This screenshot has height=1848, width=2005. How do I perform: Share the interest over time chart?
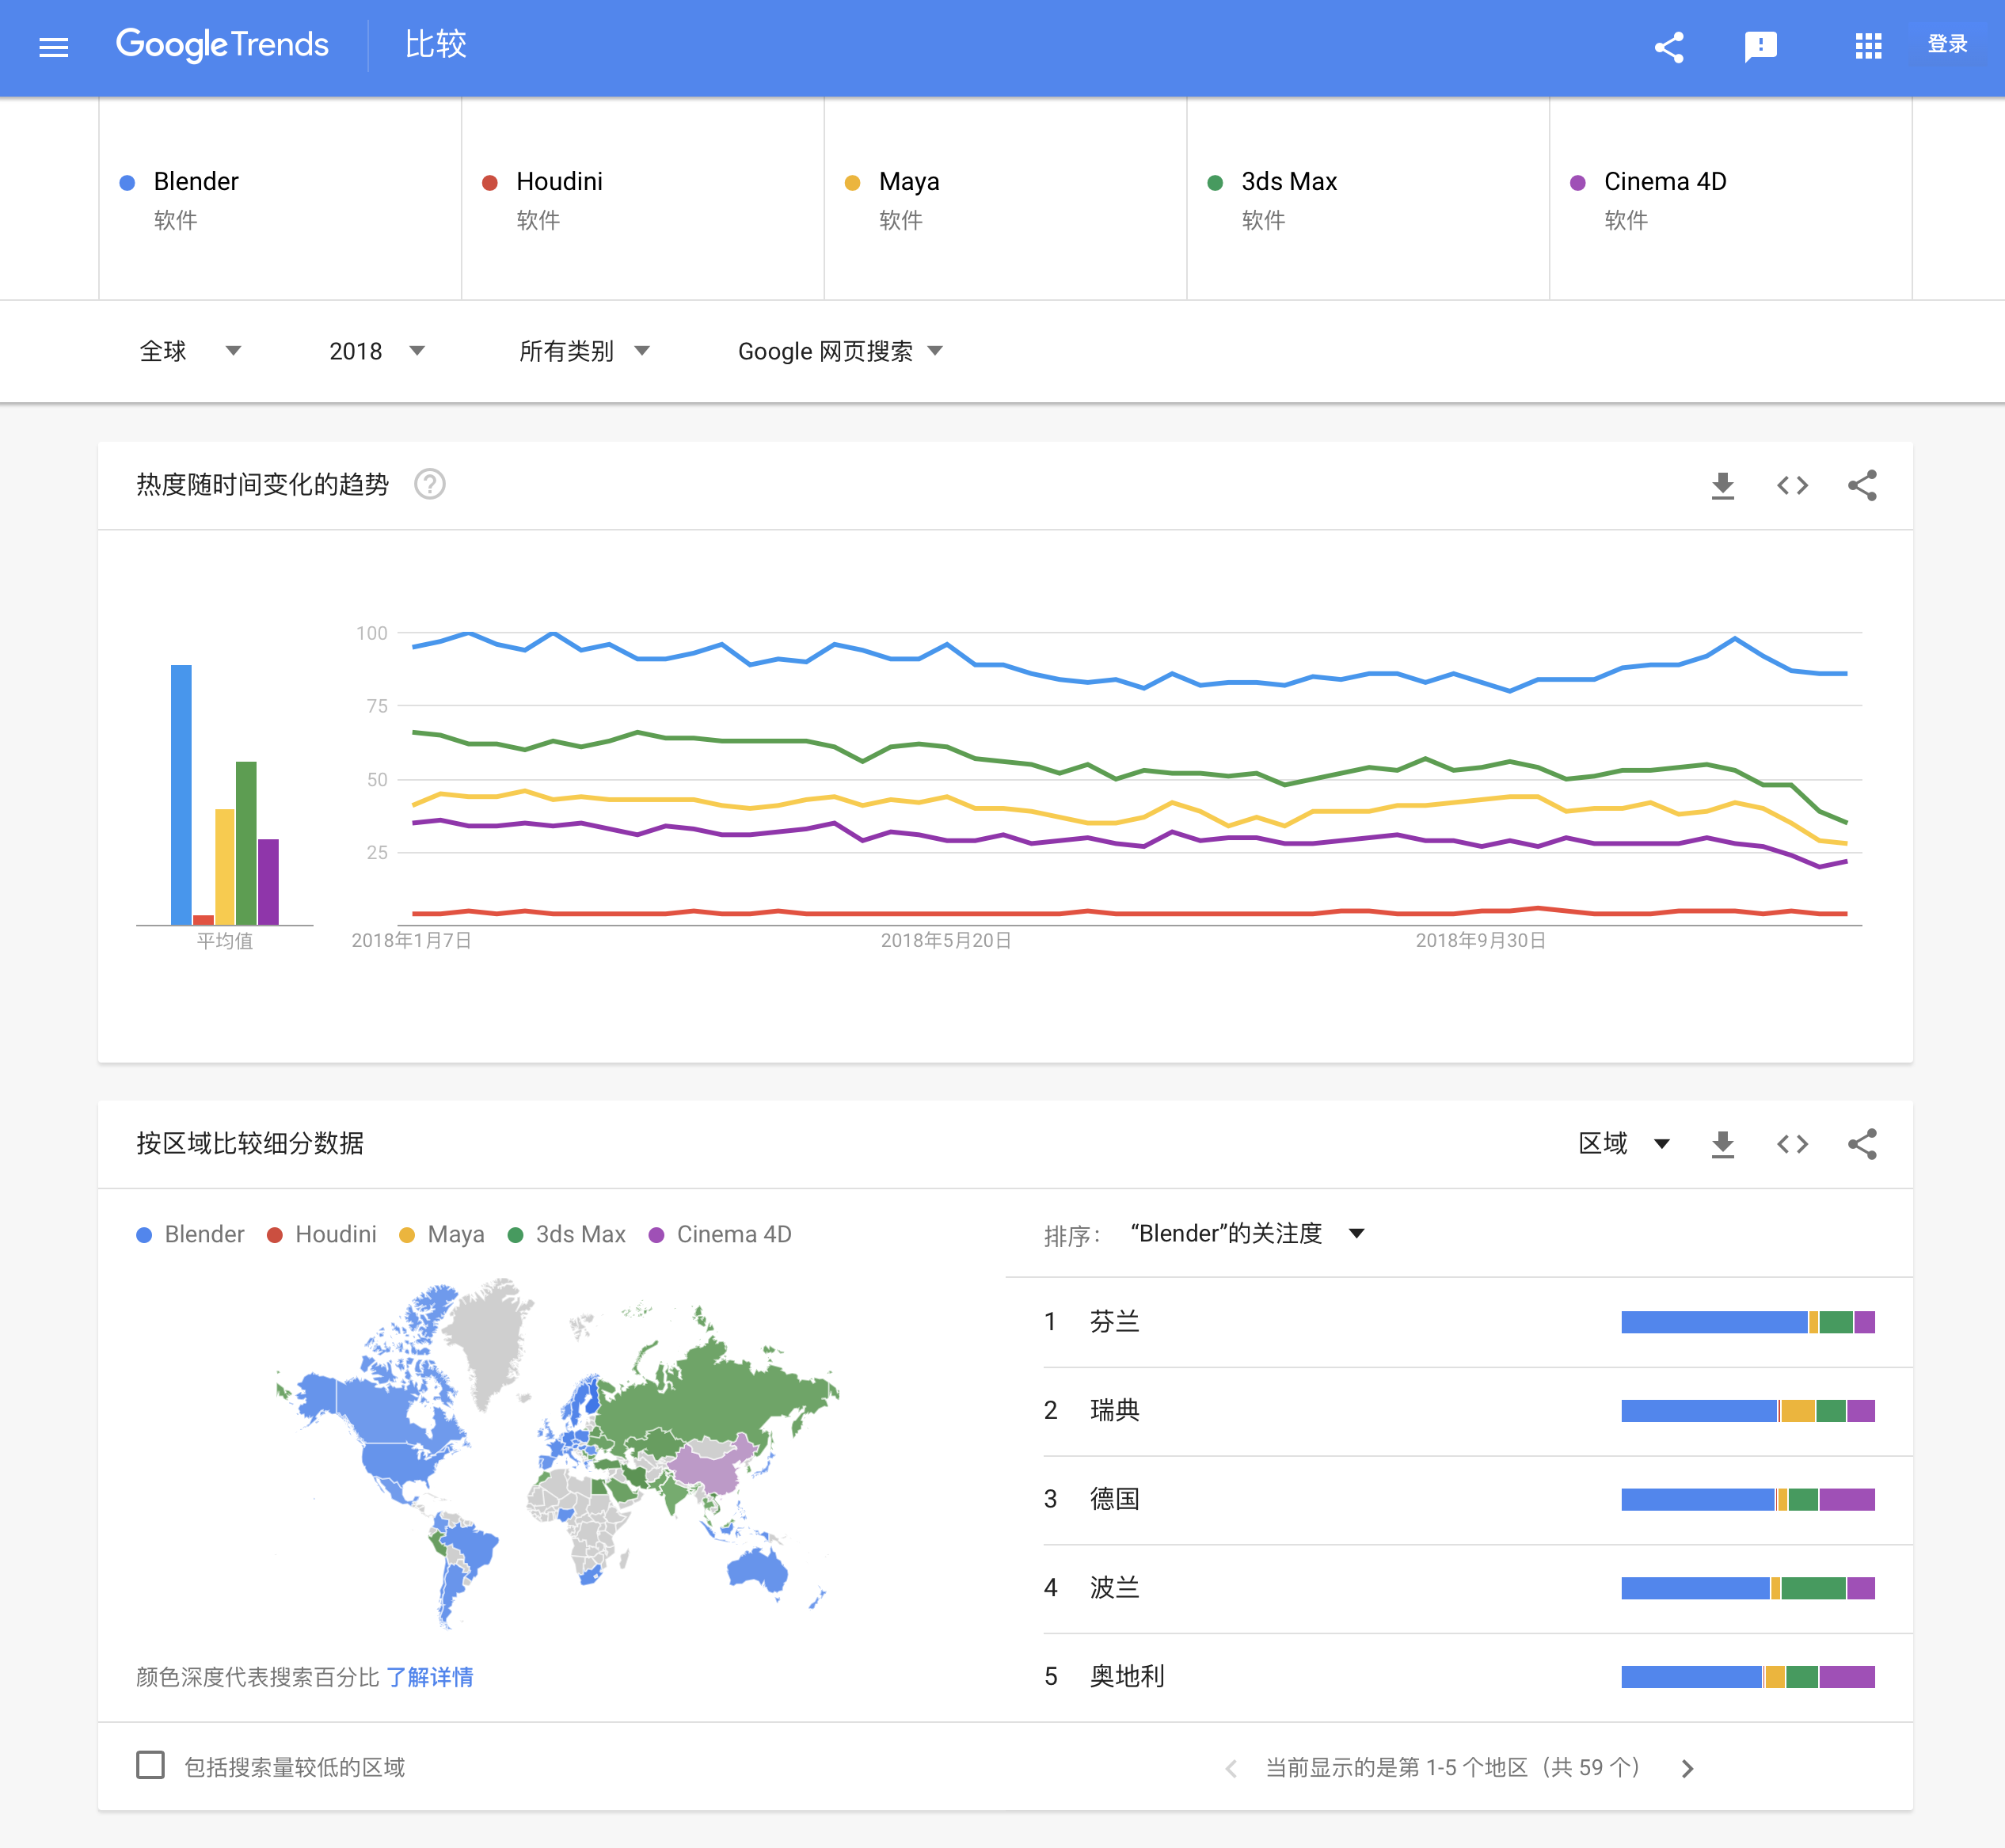[x=1862, y=485]
